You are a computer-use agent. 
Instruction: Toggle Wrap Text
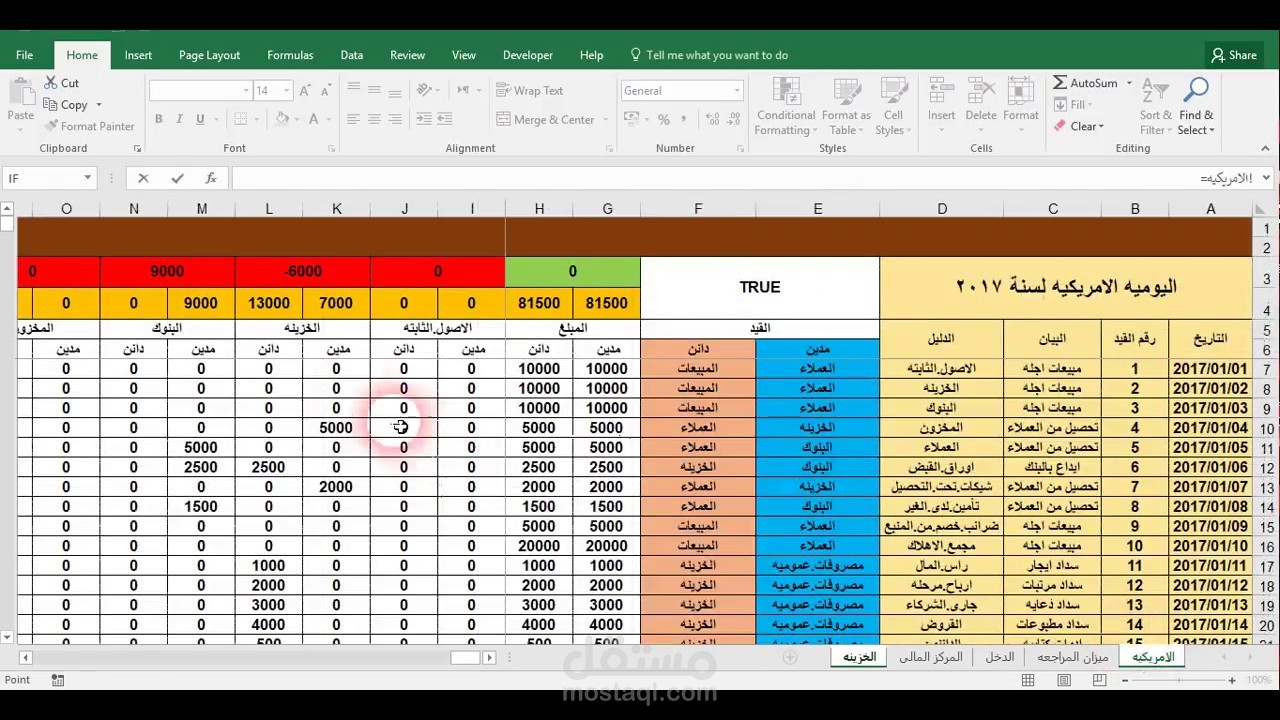tap(530, 90)
